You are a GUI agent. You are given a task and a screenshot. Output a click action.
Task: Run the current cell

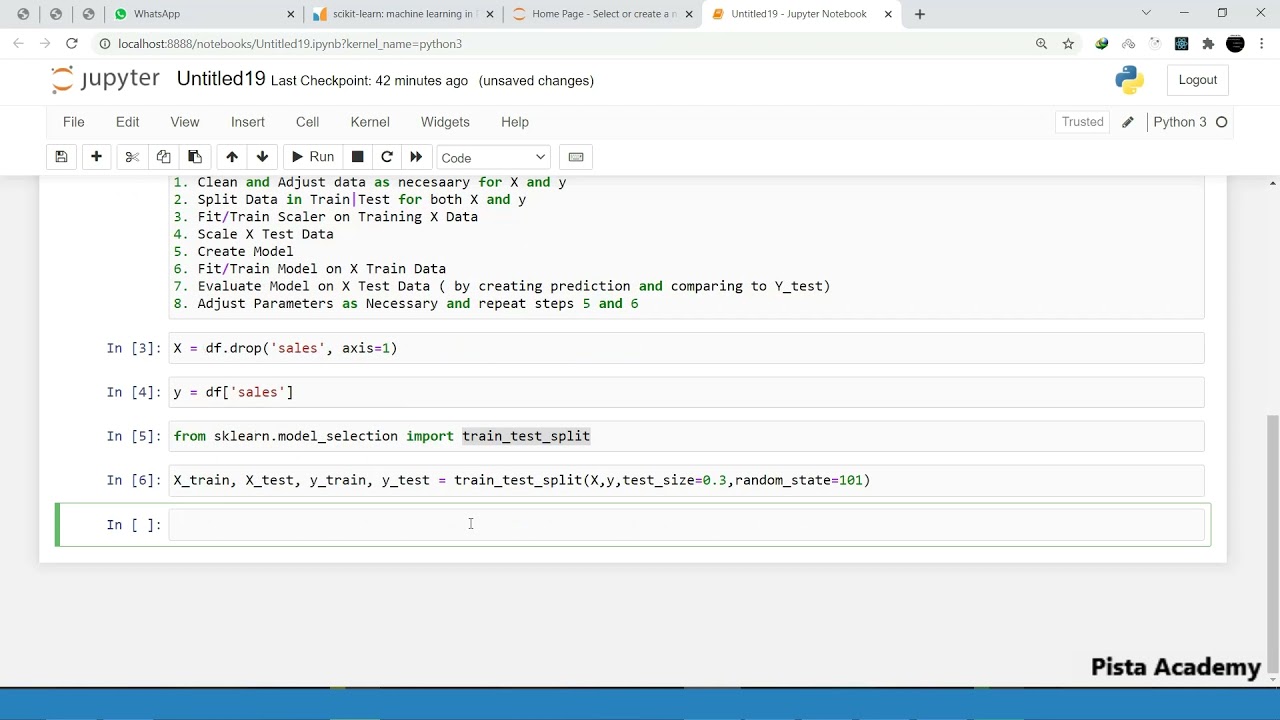pos(312,157)
